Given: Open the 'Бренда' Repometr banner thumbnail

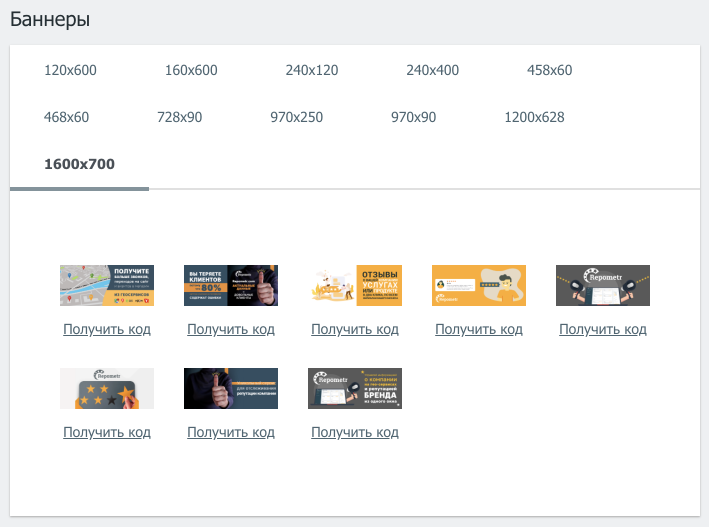Looking at the screenshot, I should point(355,388).
